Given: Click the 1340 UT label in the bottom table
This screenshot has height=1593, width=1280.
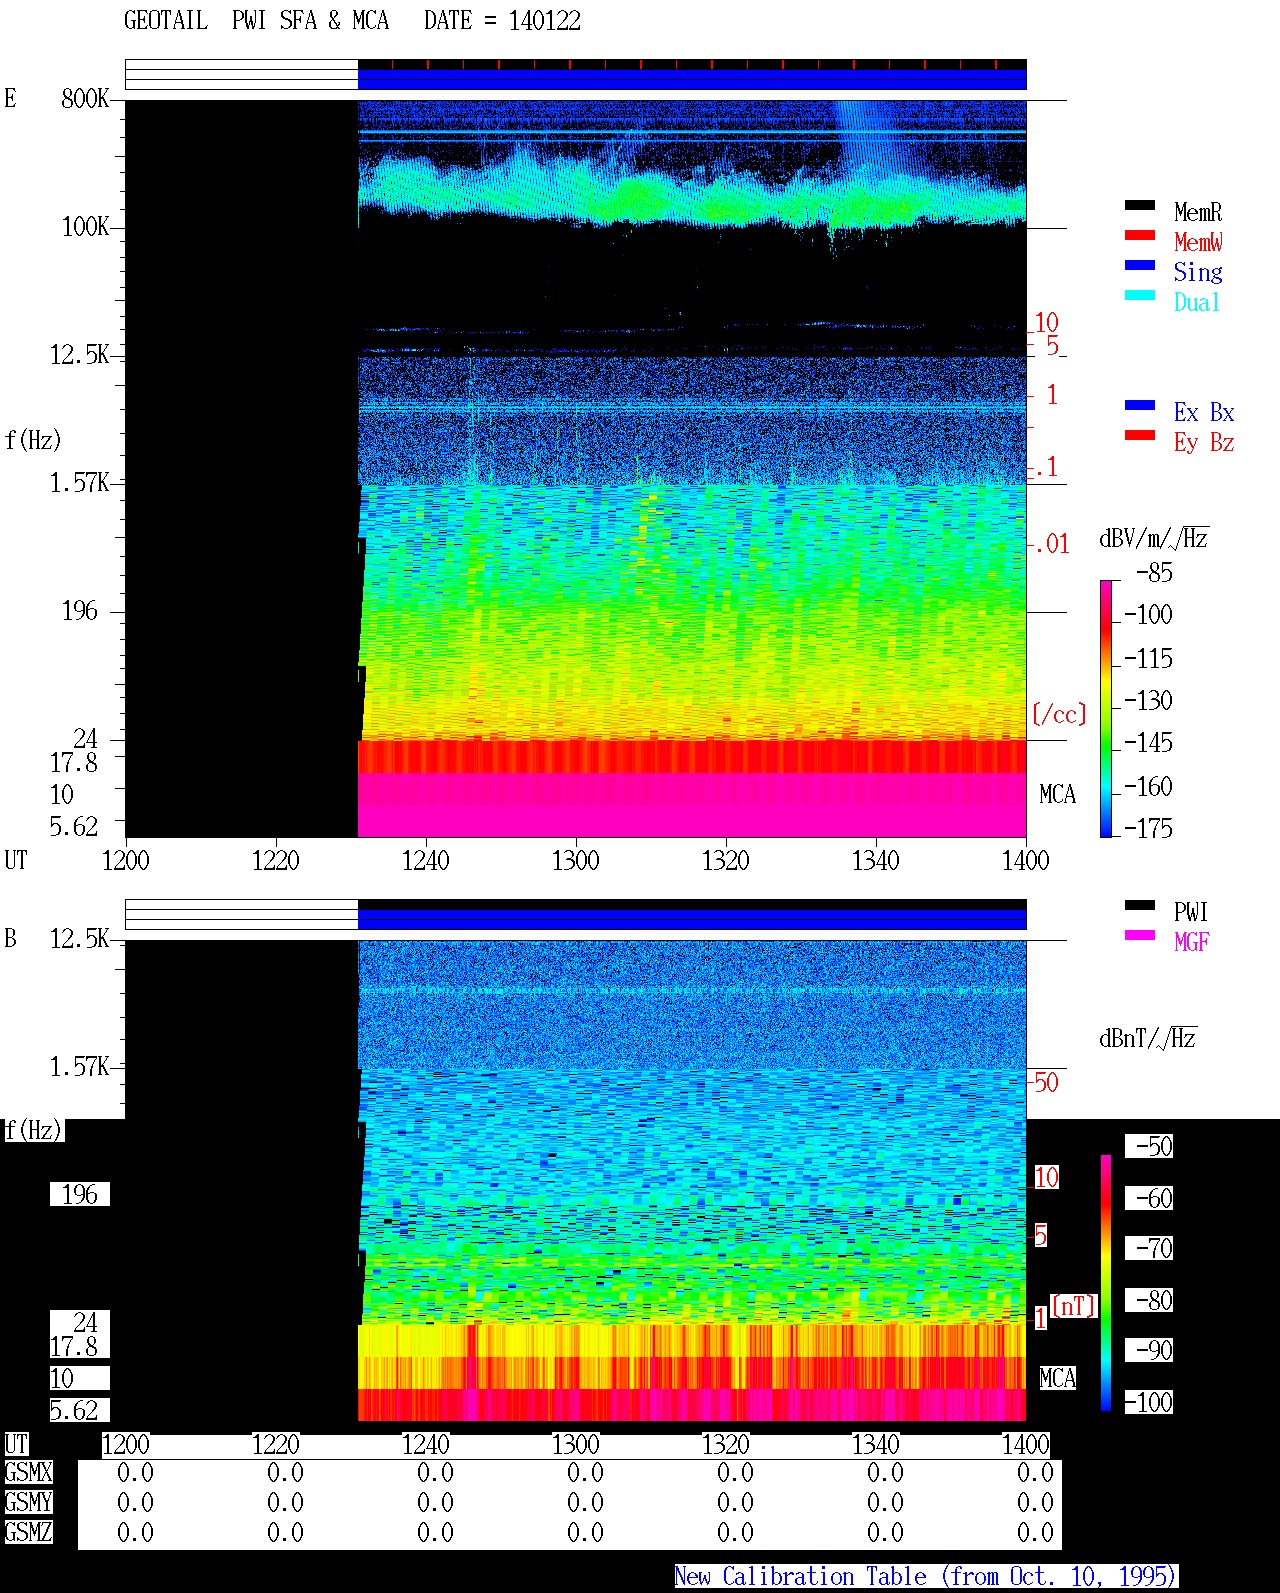Looking at the screenshot, I should pyautogui.click(x=875, y=1444).
